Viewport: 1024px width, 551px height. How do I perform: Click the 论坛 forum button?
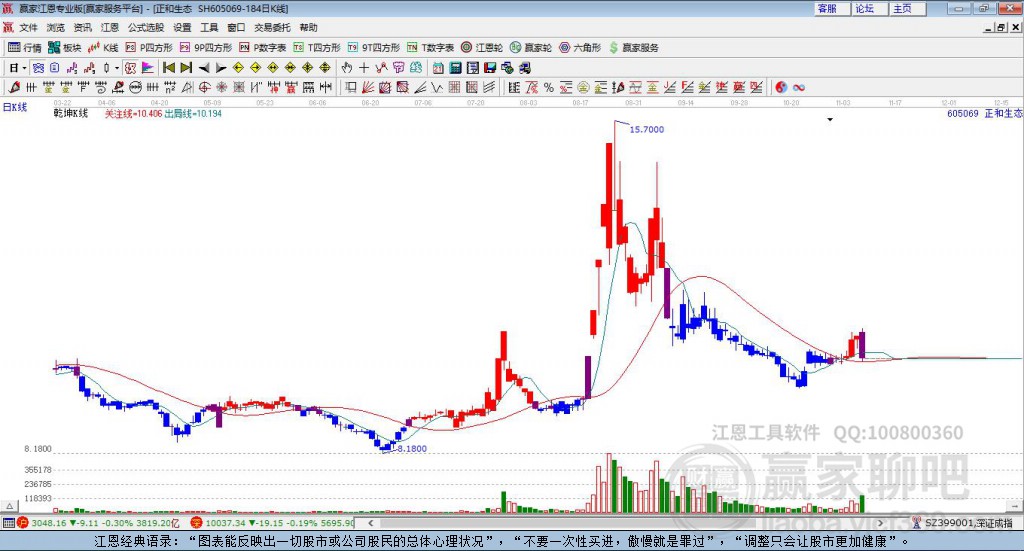[870, 8]
